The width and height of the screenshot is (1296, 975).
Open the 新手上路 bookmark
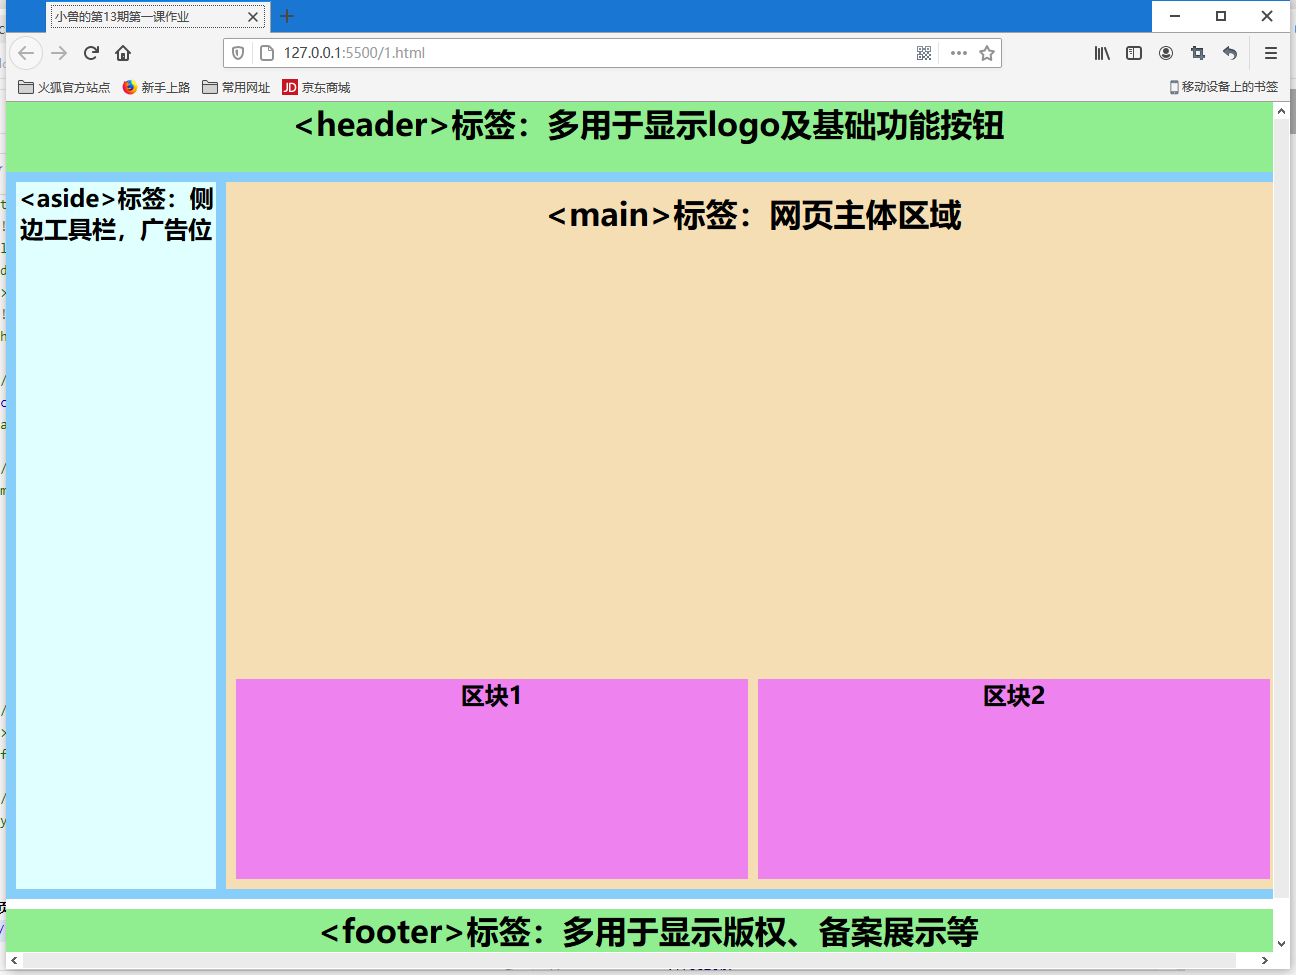pos(156,87)
